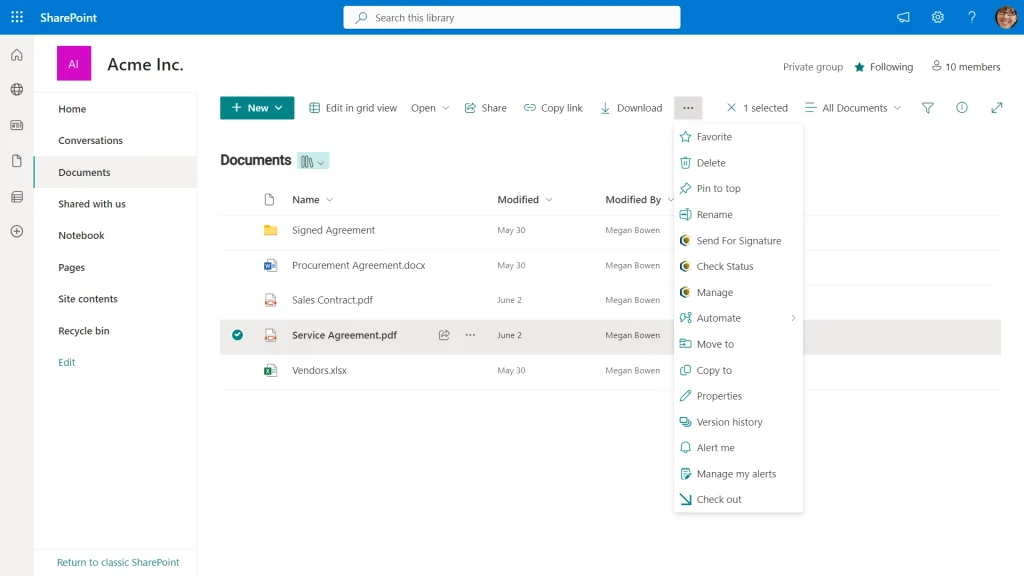Open Version history
The image size is (1024, 576).
738,422
